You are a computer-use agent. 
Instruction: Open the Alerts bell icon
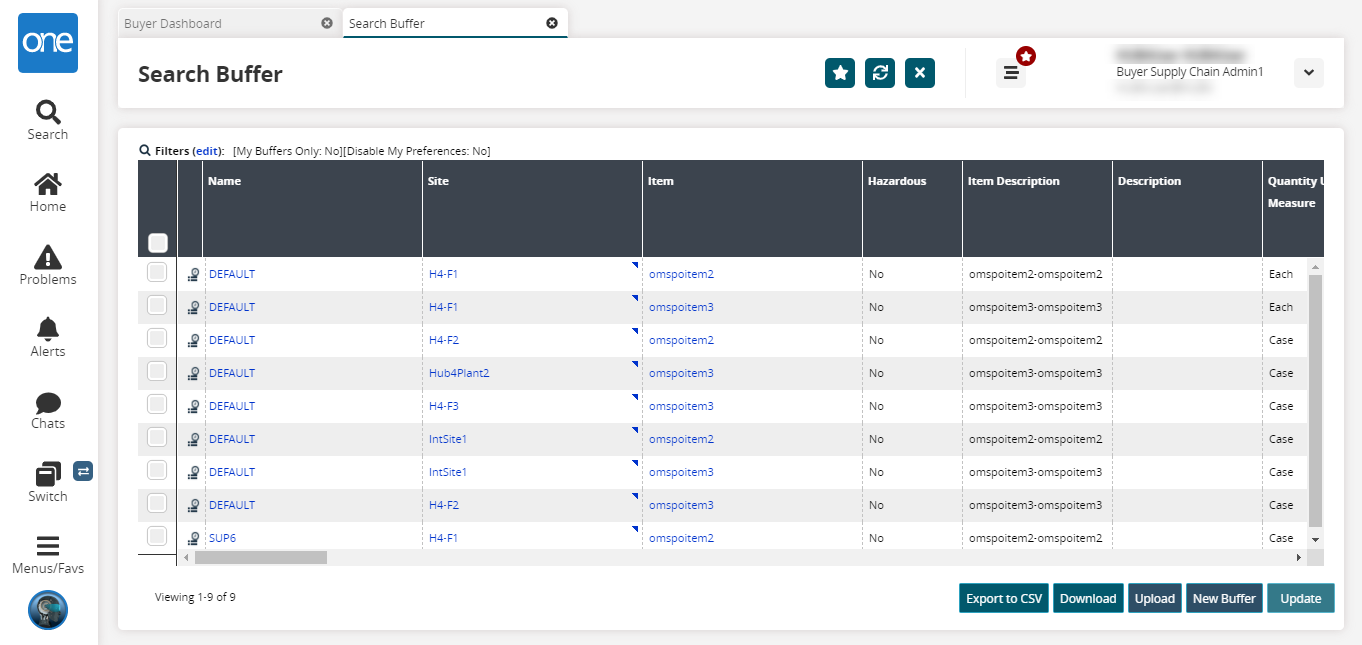click(47, 337)
